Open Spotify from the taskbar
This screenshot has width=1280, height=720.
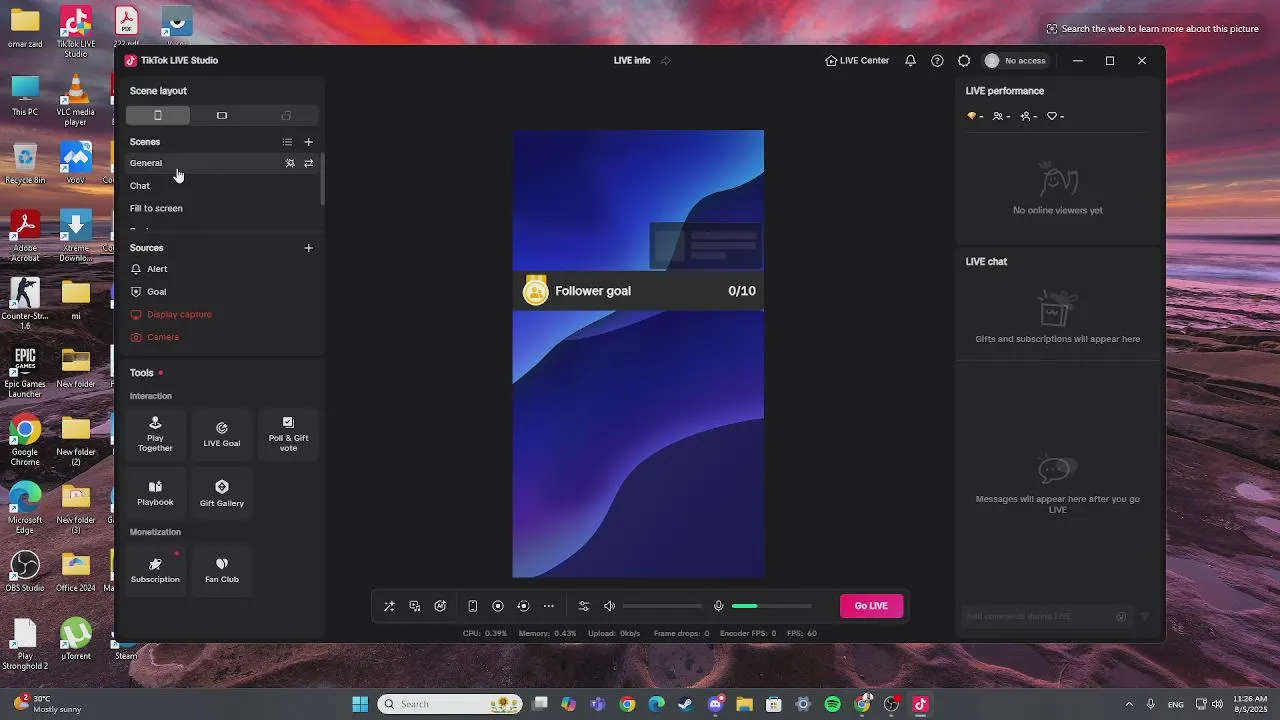click(833, 704)
